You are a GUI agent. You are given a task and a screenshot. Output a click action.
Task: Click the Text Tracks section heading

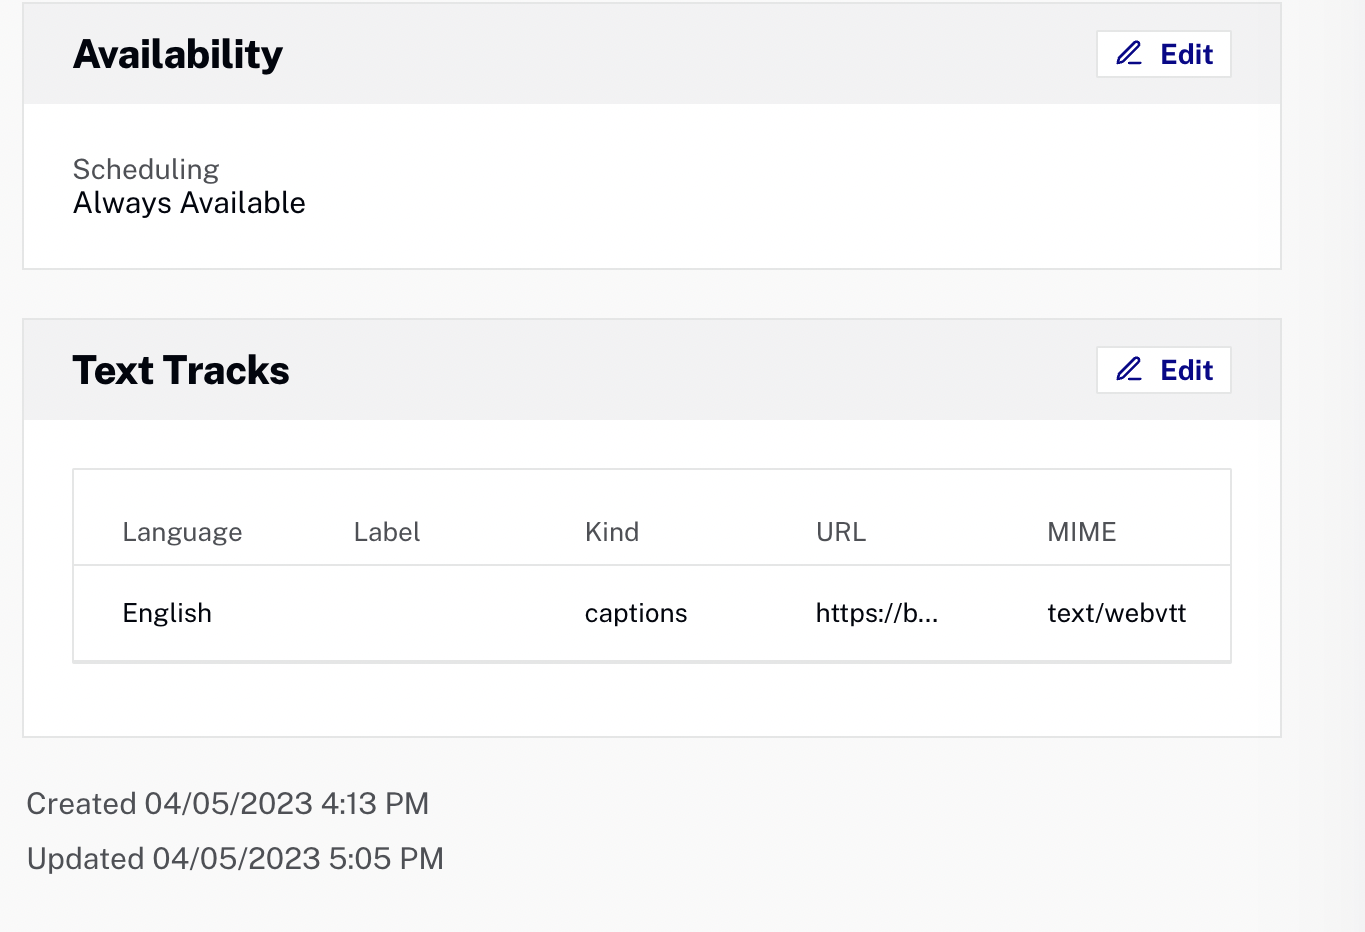pos(181,370)
